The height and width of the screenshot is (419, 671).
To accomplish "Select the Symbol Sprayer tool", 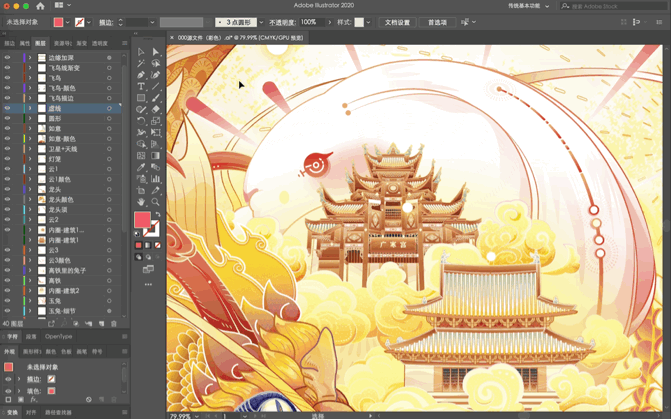I will point(141,179).
